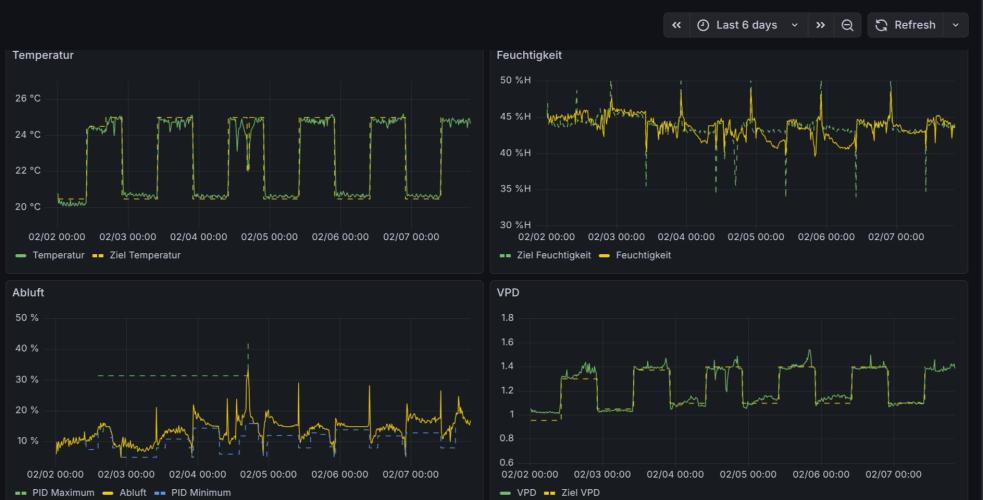Open the Temperatur panel title menu
This screenshot has height=500, width=983.
coord(43,55)
